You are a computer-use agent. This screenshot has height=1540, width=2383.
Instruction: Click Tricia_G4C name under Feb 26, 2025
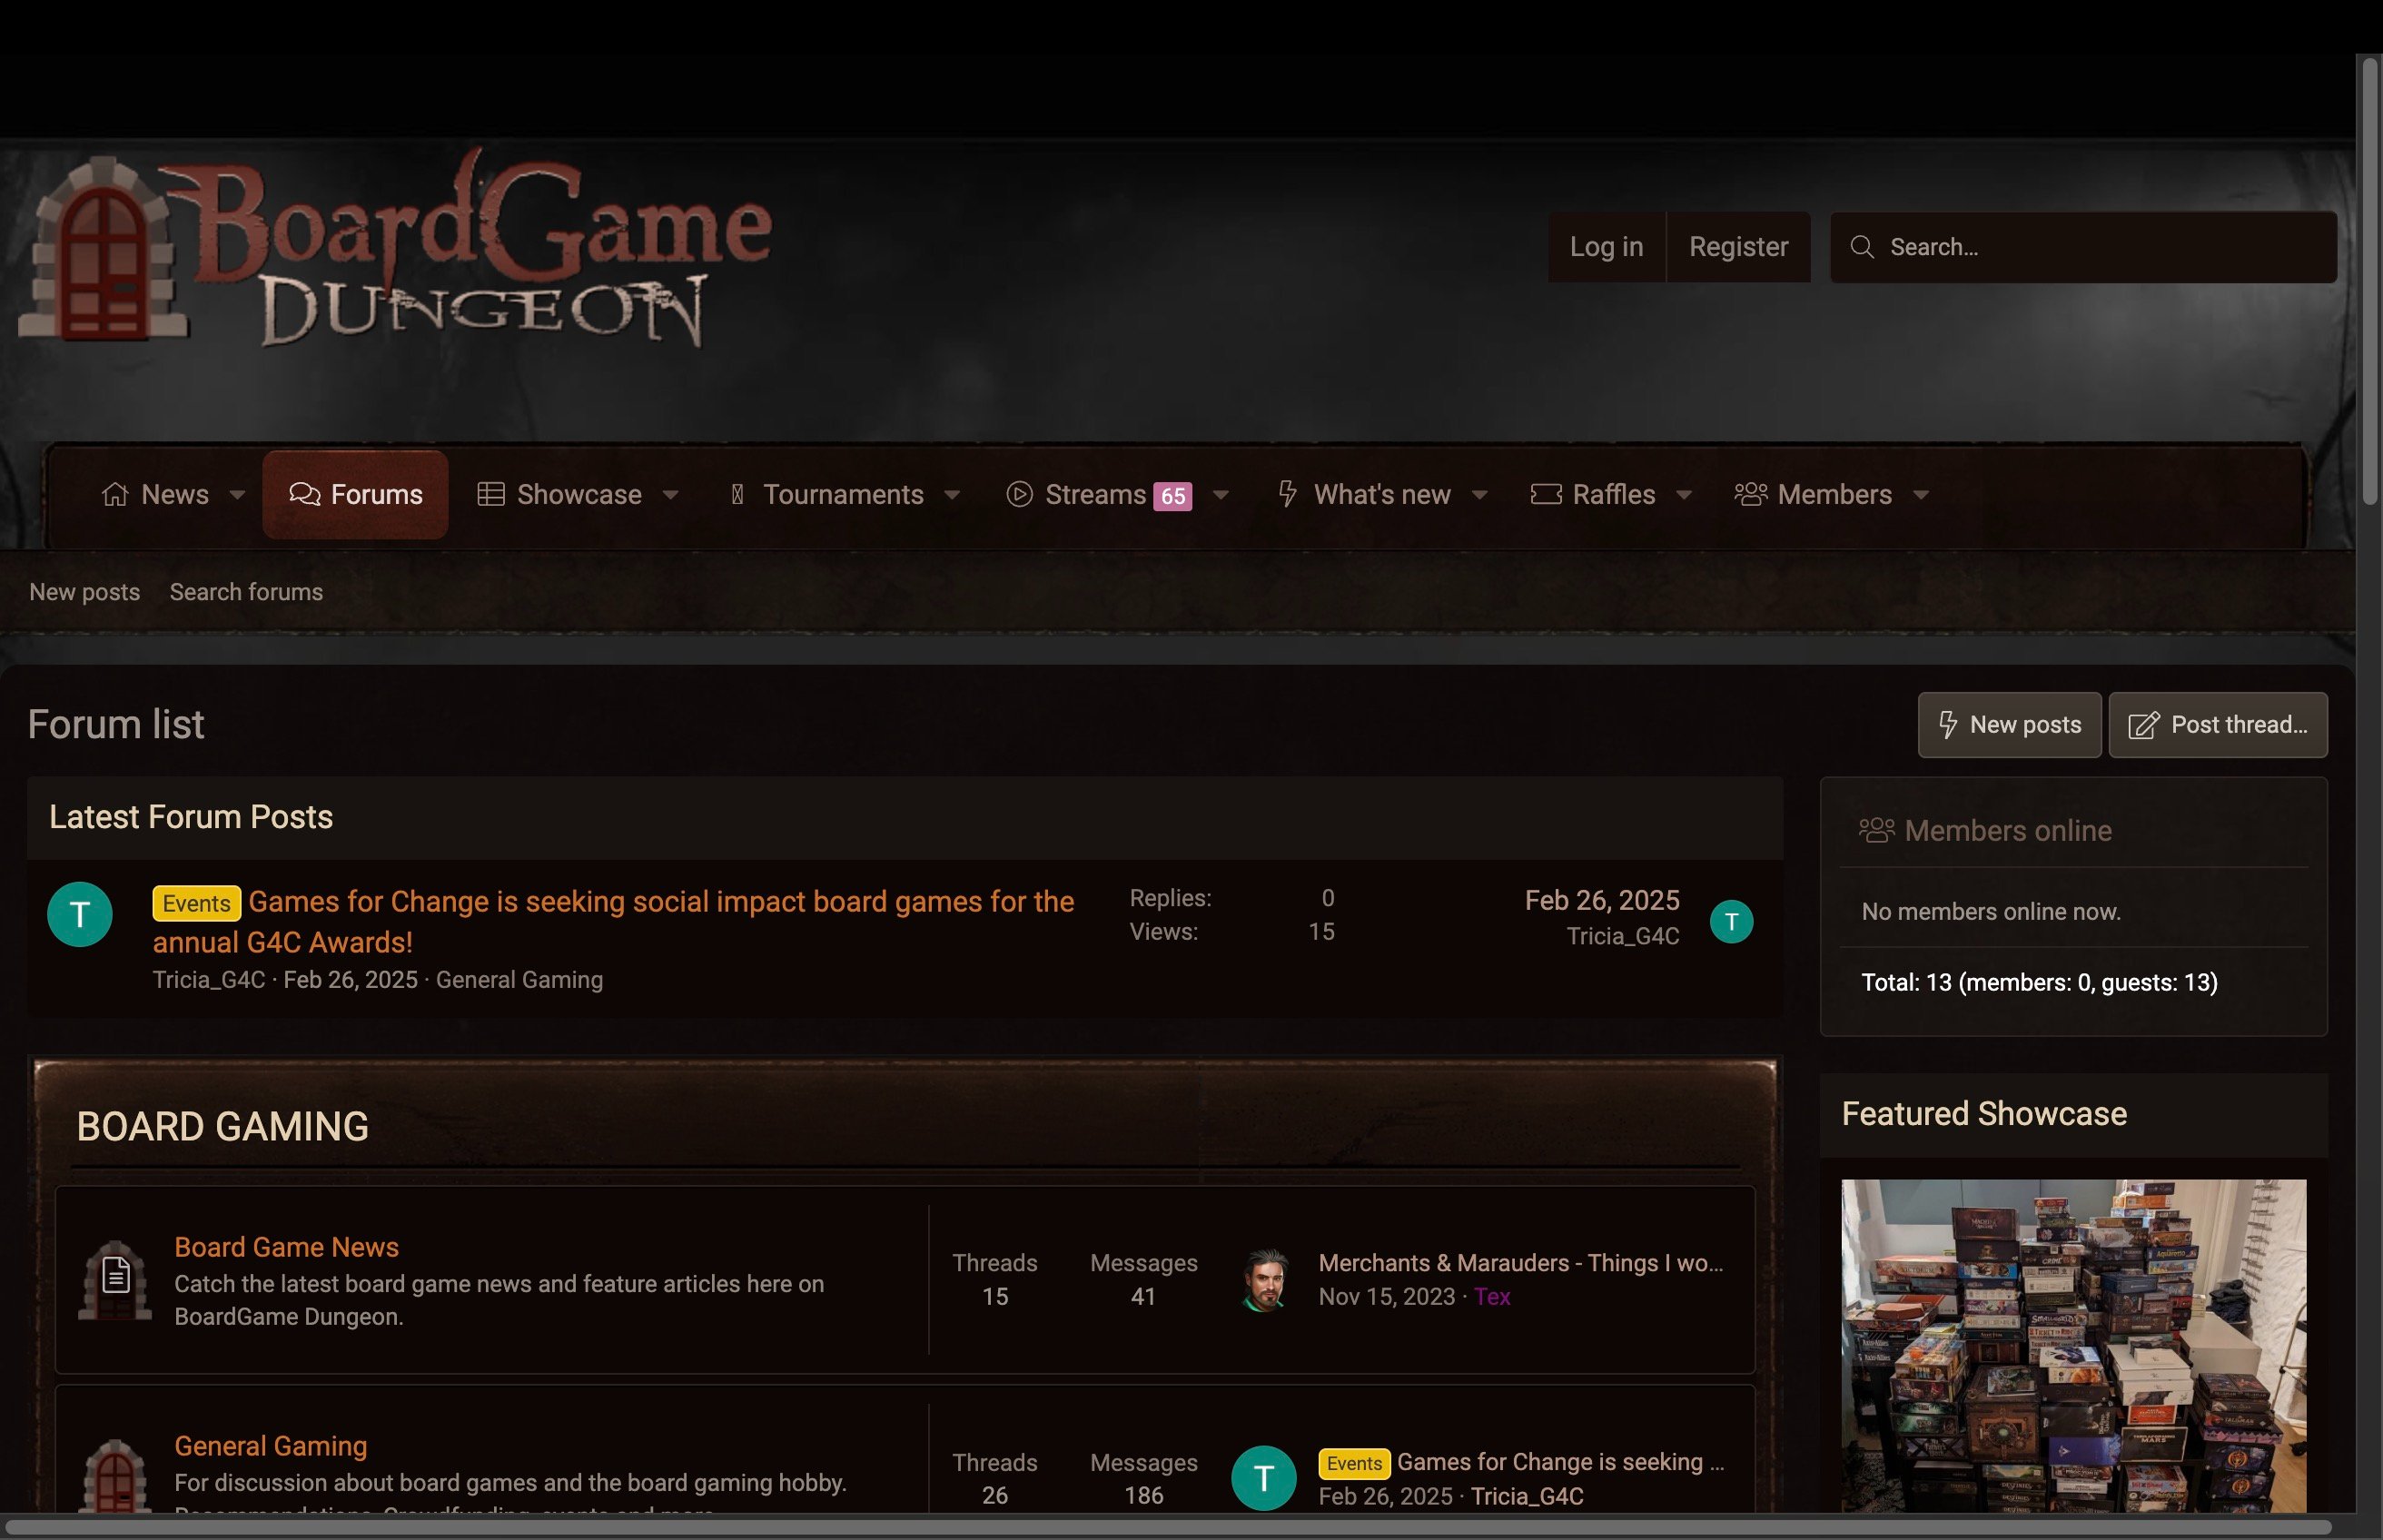tap(1622, 936)
